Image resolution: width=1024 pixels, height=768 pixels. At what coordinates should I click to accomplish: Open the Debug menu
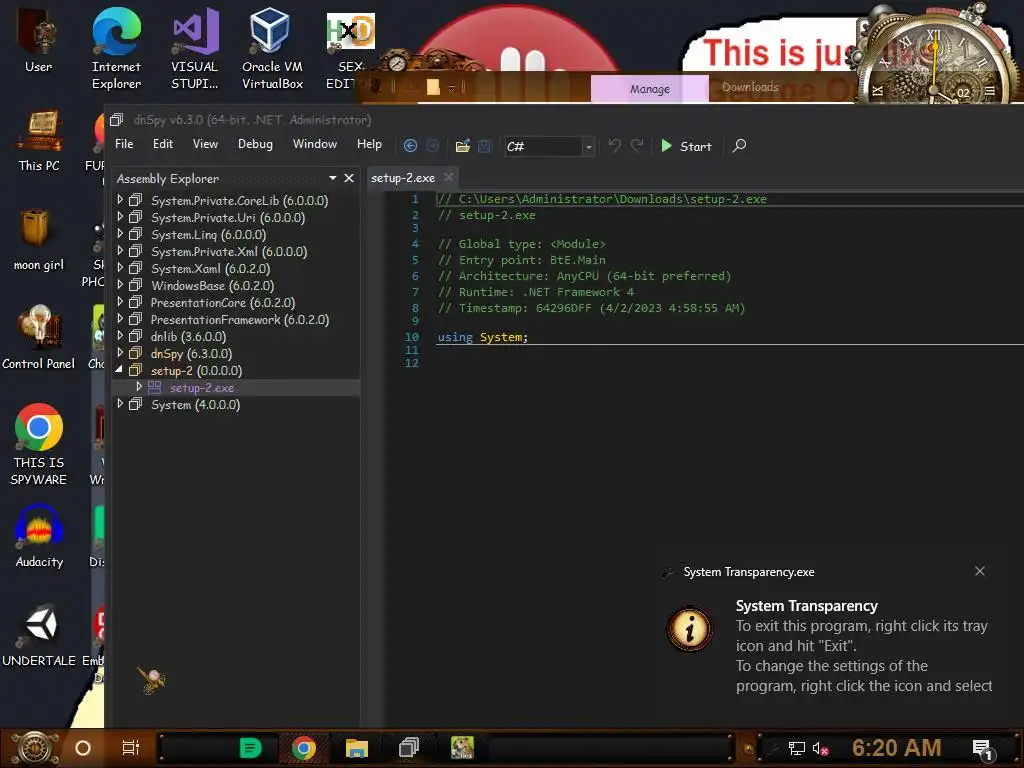click(x=255, y=144)
